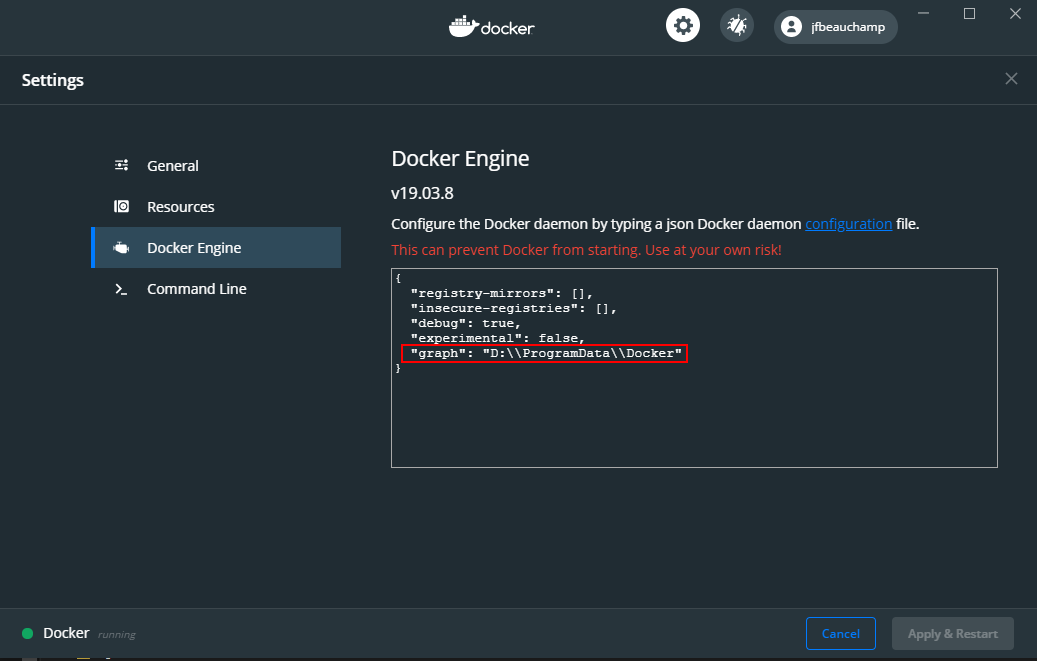Image resolution: width=1037 pixels, height=661 pixels.
Task: Open the Resources settings section
Action: pos(181,207)
